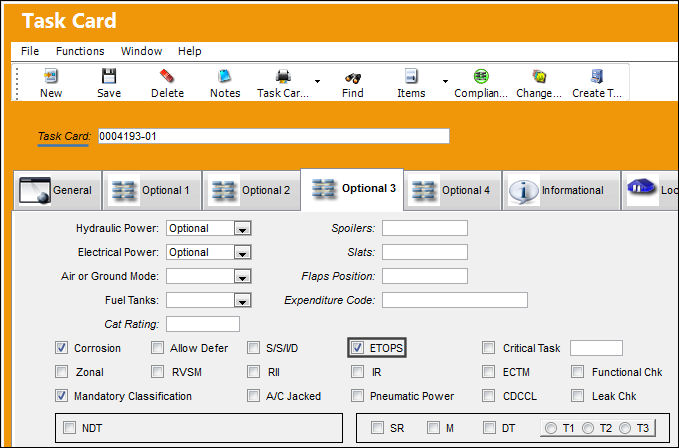Image resolution: width=679 pixels, height=448 pixels.
Task: Check the RII checkbox
Action: [253, 371]
